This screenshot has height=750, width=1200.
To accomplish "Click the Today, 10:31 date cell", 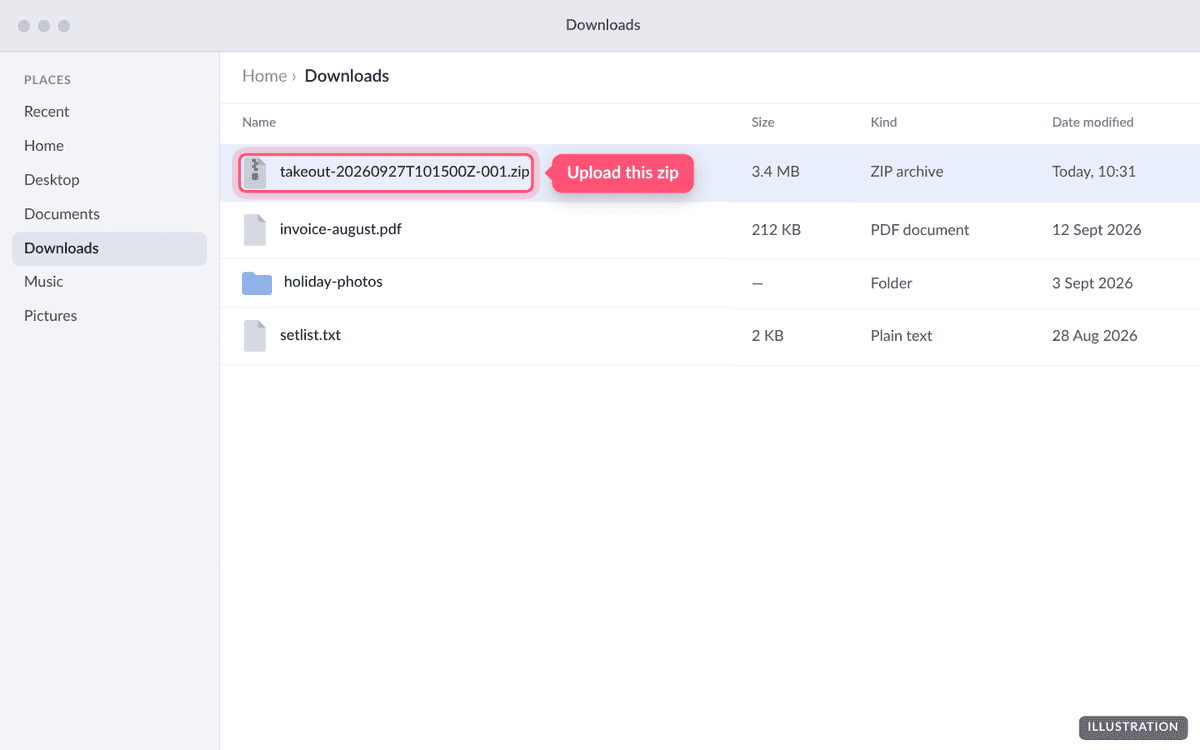I will pyautogui.click(x=1094, y=172).
